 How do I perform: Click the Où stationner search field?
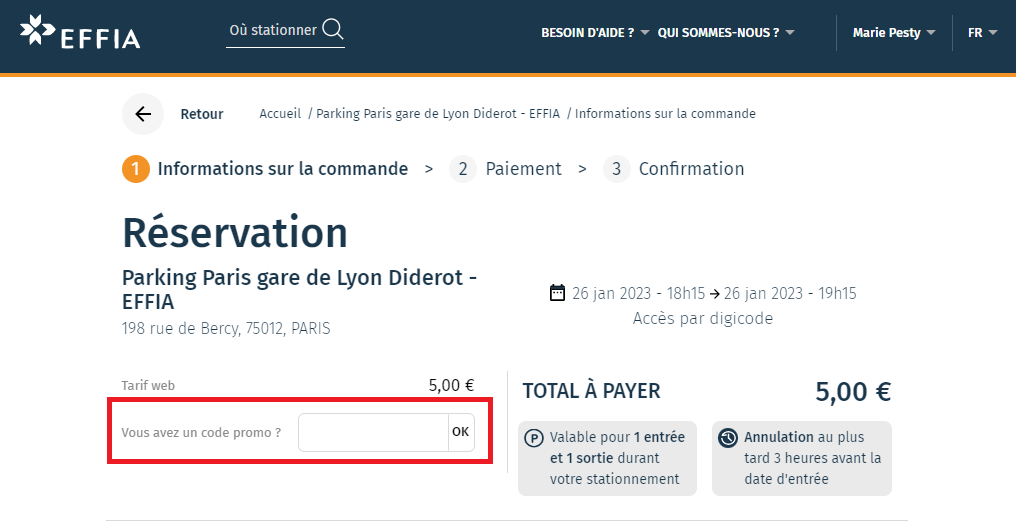coord(273,30)
